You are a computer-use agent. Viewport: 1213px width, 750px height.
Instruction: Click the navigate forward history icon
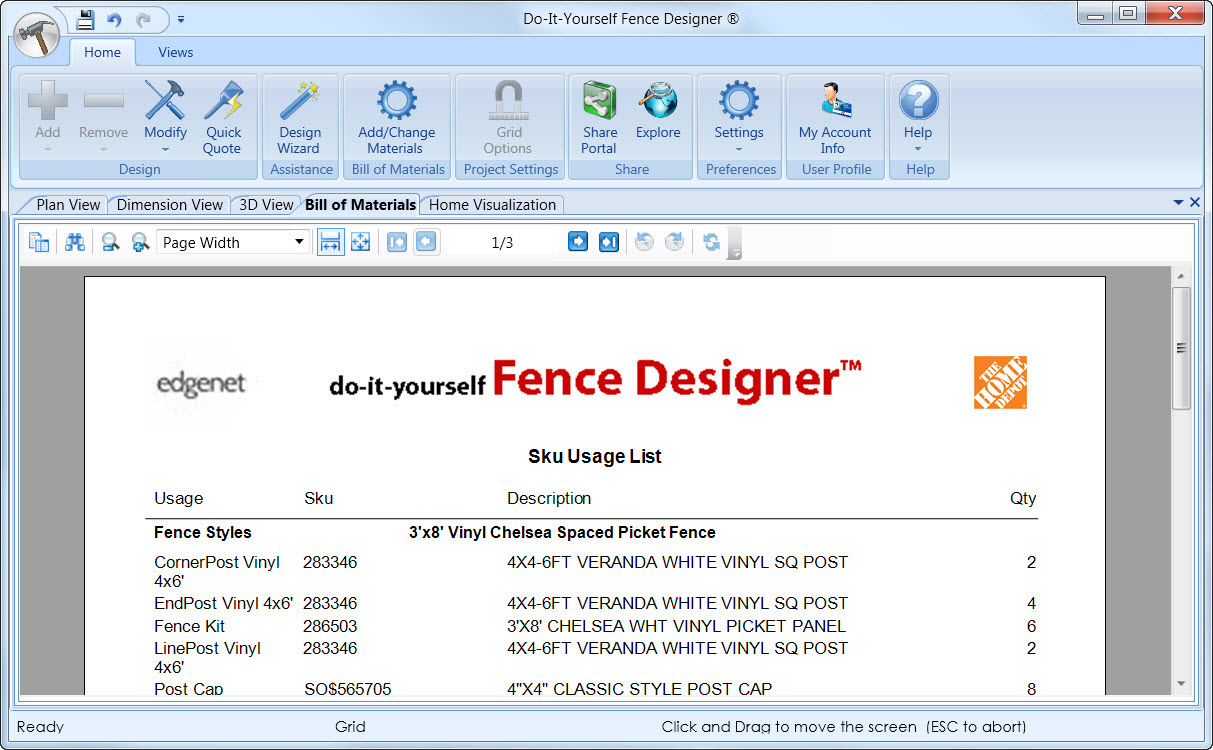[x=675, y=242]
